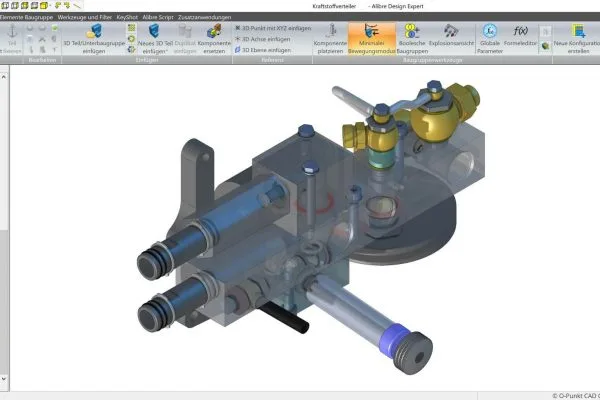600x400 pixels.
Task: Open the KeyShot tab
Action: (x=127, y=17)
